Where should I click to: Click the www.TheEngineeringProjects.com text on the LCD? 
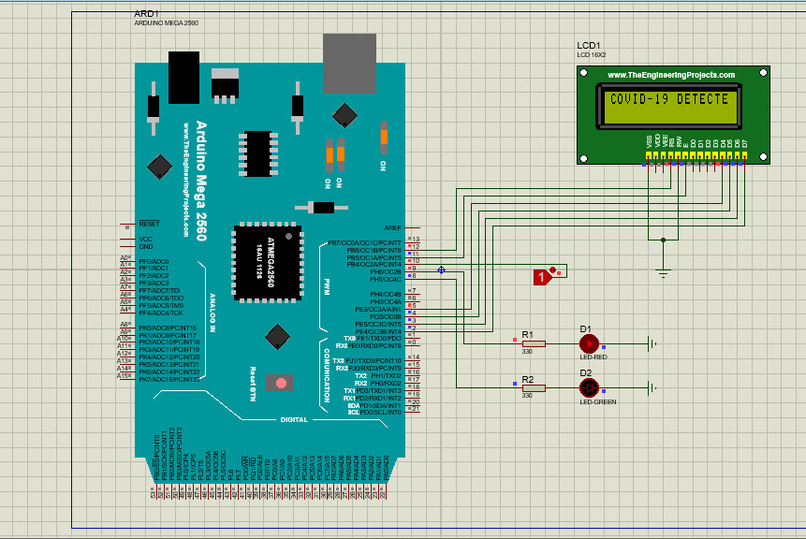tap(671, 75)
